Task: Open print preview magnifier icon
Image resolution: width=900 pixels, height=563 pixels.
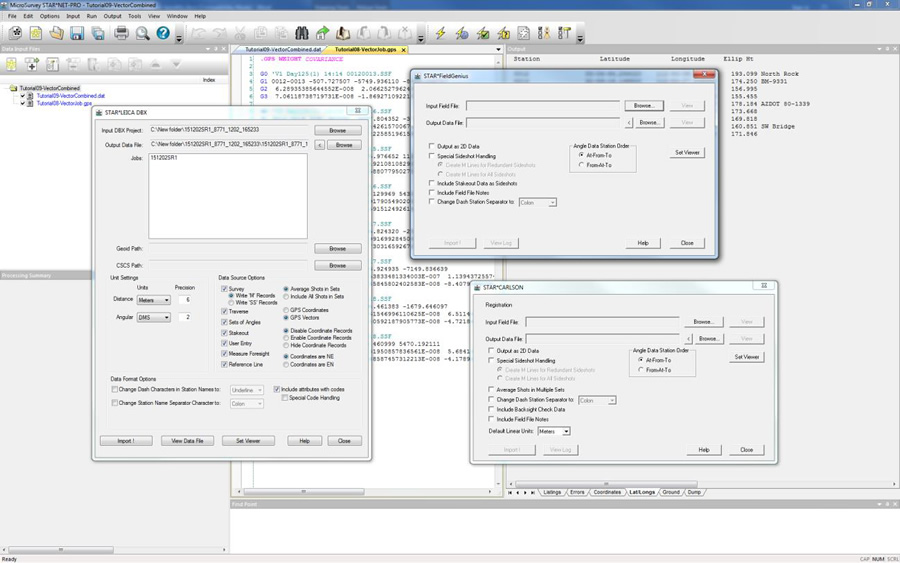Action: point(142,33)
